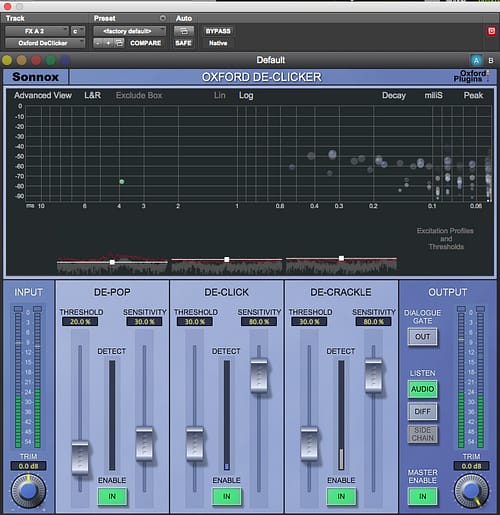Screen dimensions: 500x515
Task: Open the Oxford DeClicker plug-in selector
Action: point(45,43)
